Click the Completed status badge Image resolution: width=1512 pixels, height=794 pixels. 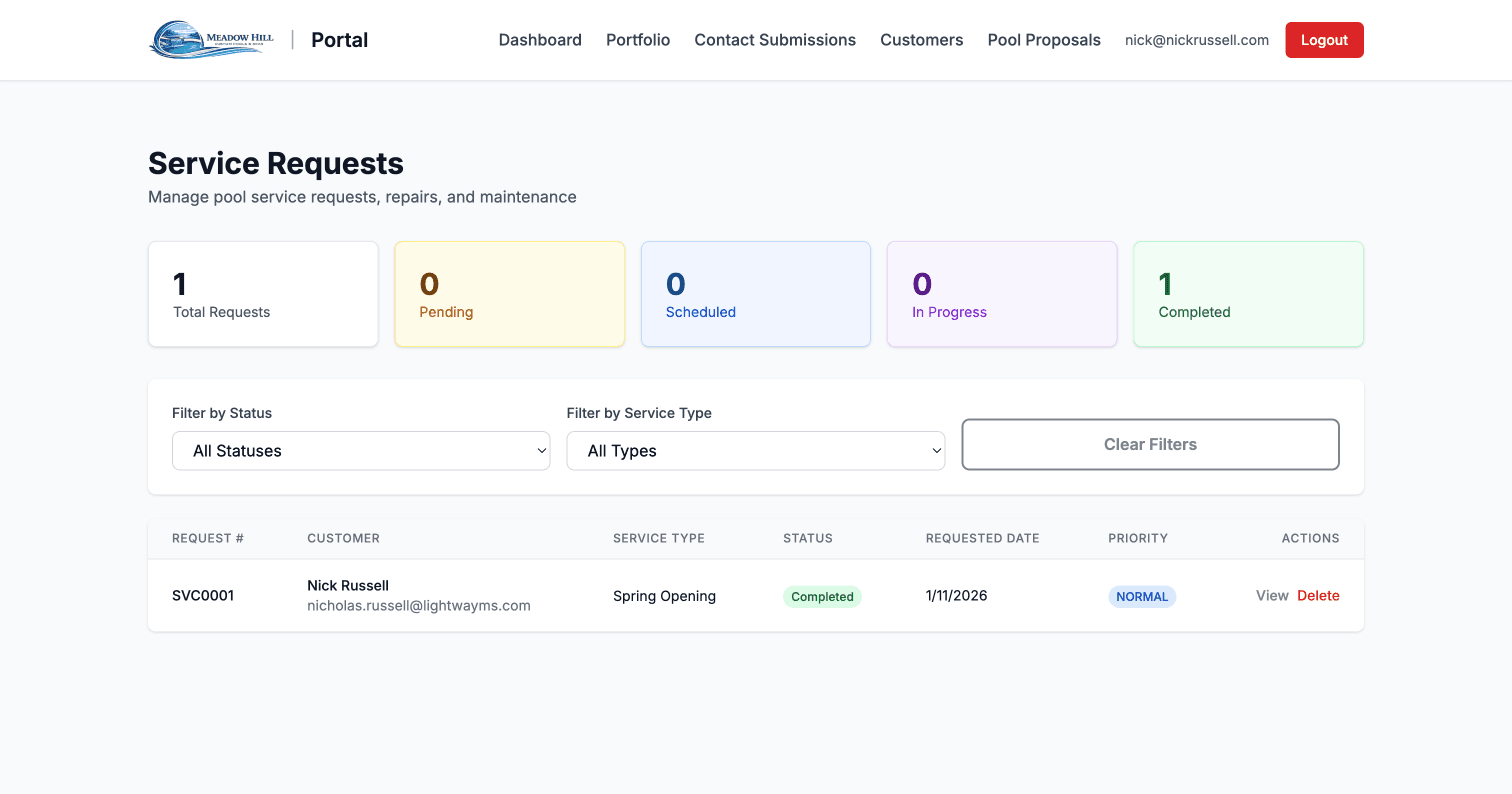(x=822, y=596)
